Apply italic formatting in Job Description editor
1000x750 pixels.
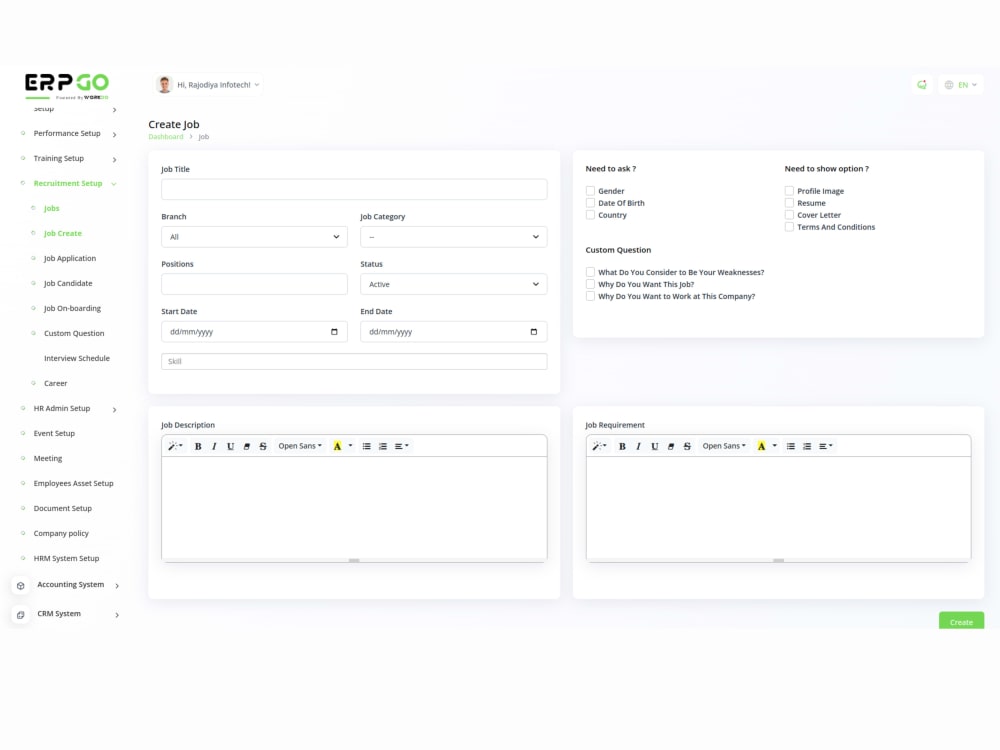[x=214, y=446]
